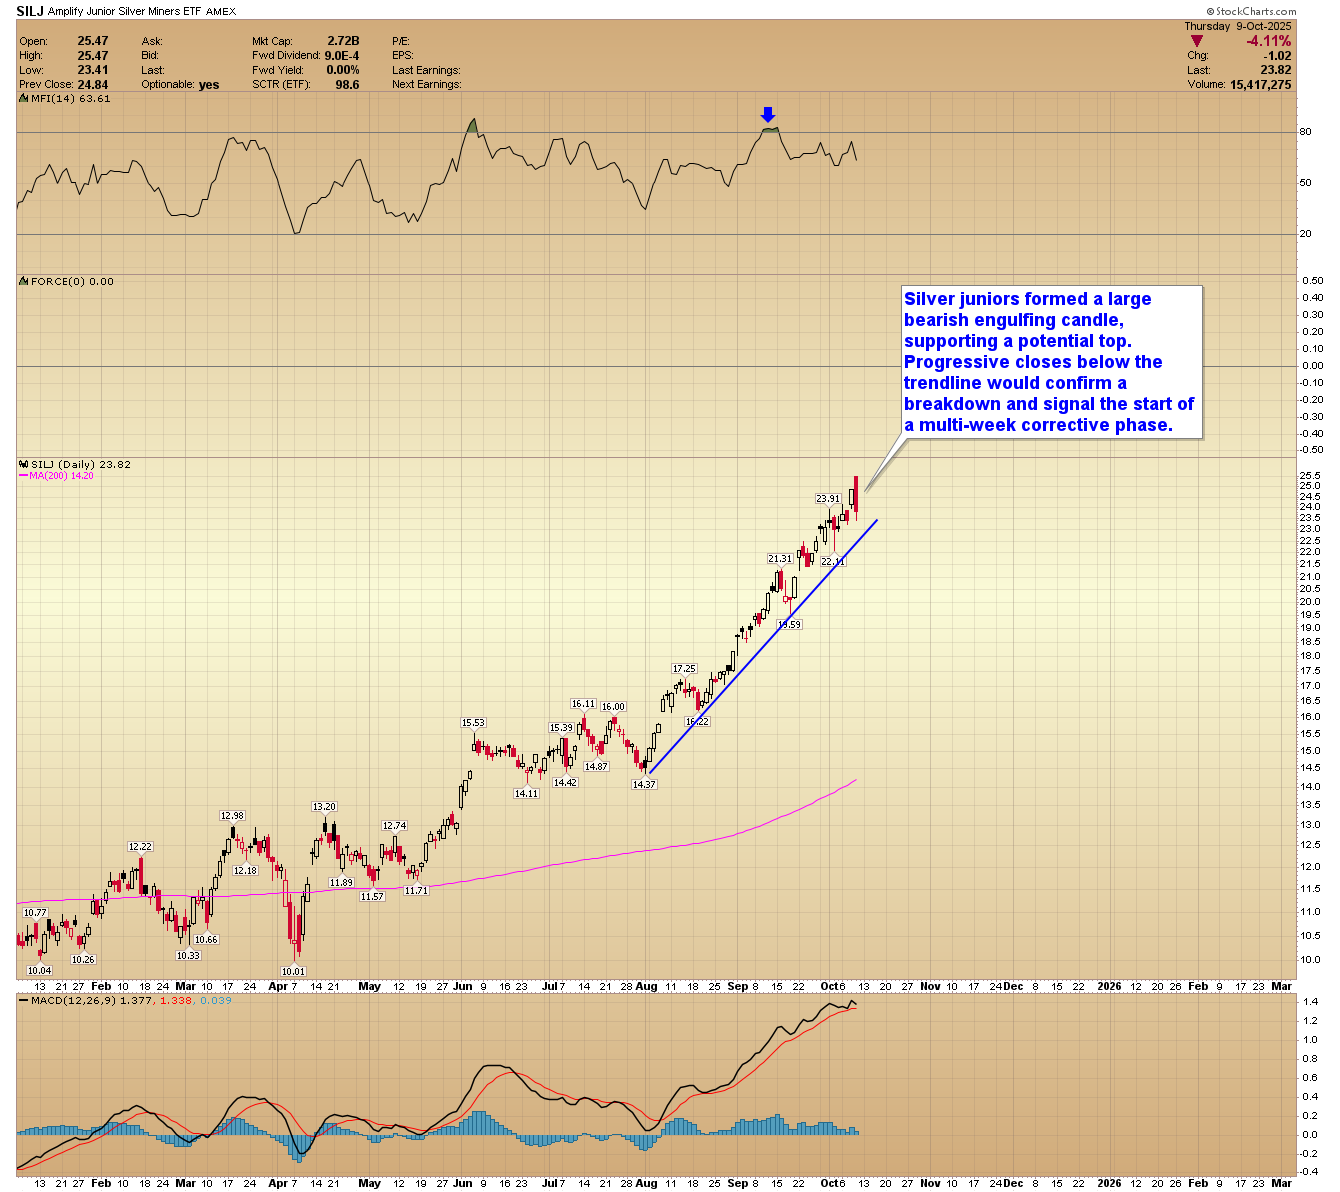Click the MACD(12,26,9) legend icon
Viewport: 1340px width, 1192px height.
tap(25, 1000)
